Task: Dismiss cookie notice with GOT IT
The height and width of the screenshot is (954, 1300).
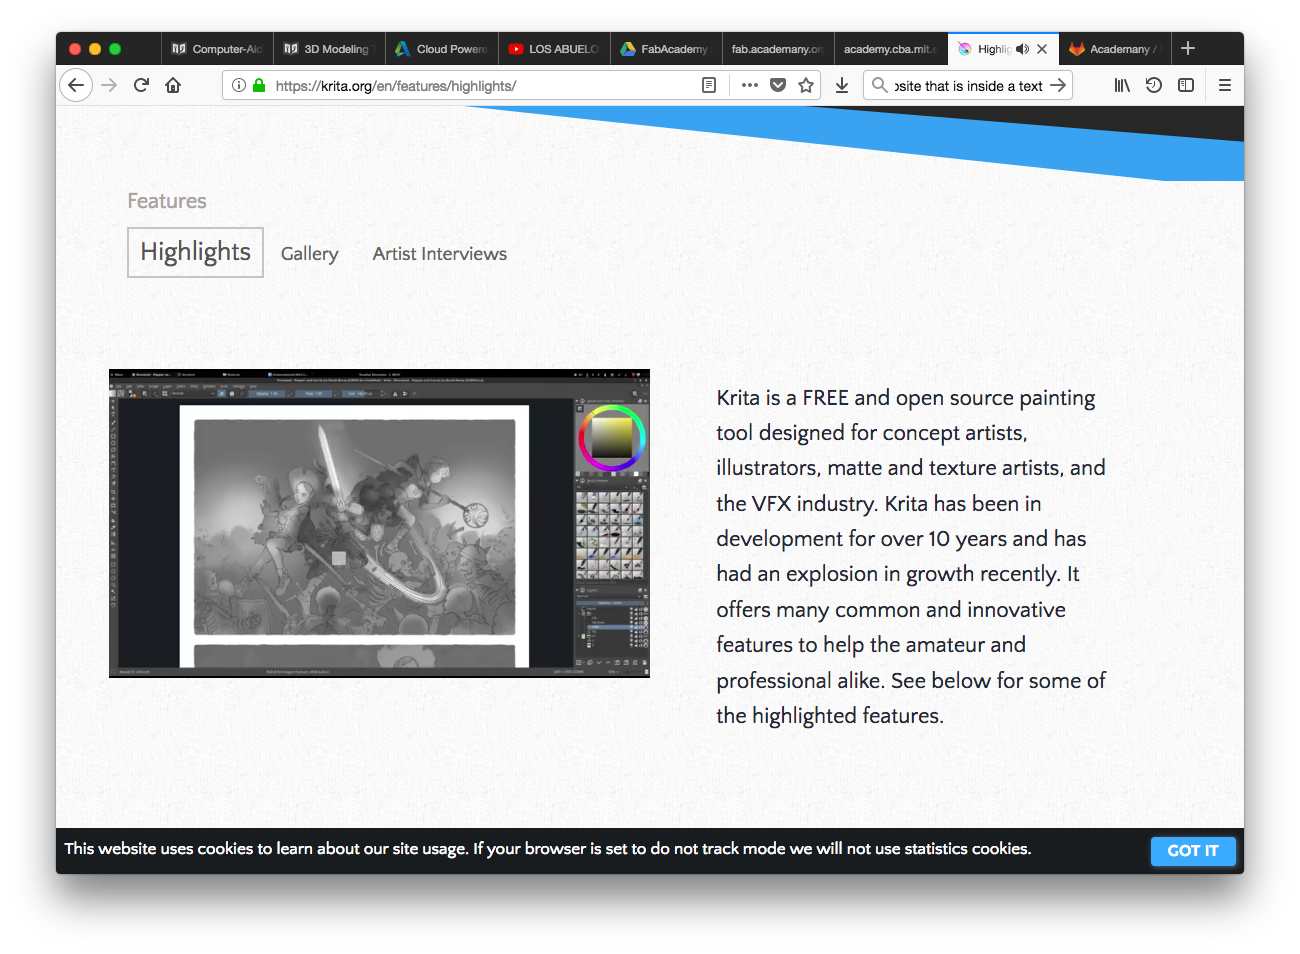Action: tap(1193, 850)
